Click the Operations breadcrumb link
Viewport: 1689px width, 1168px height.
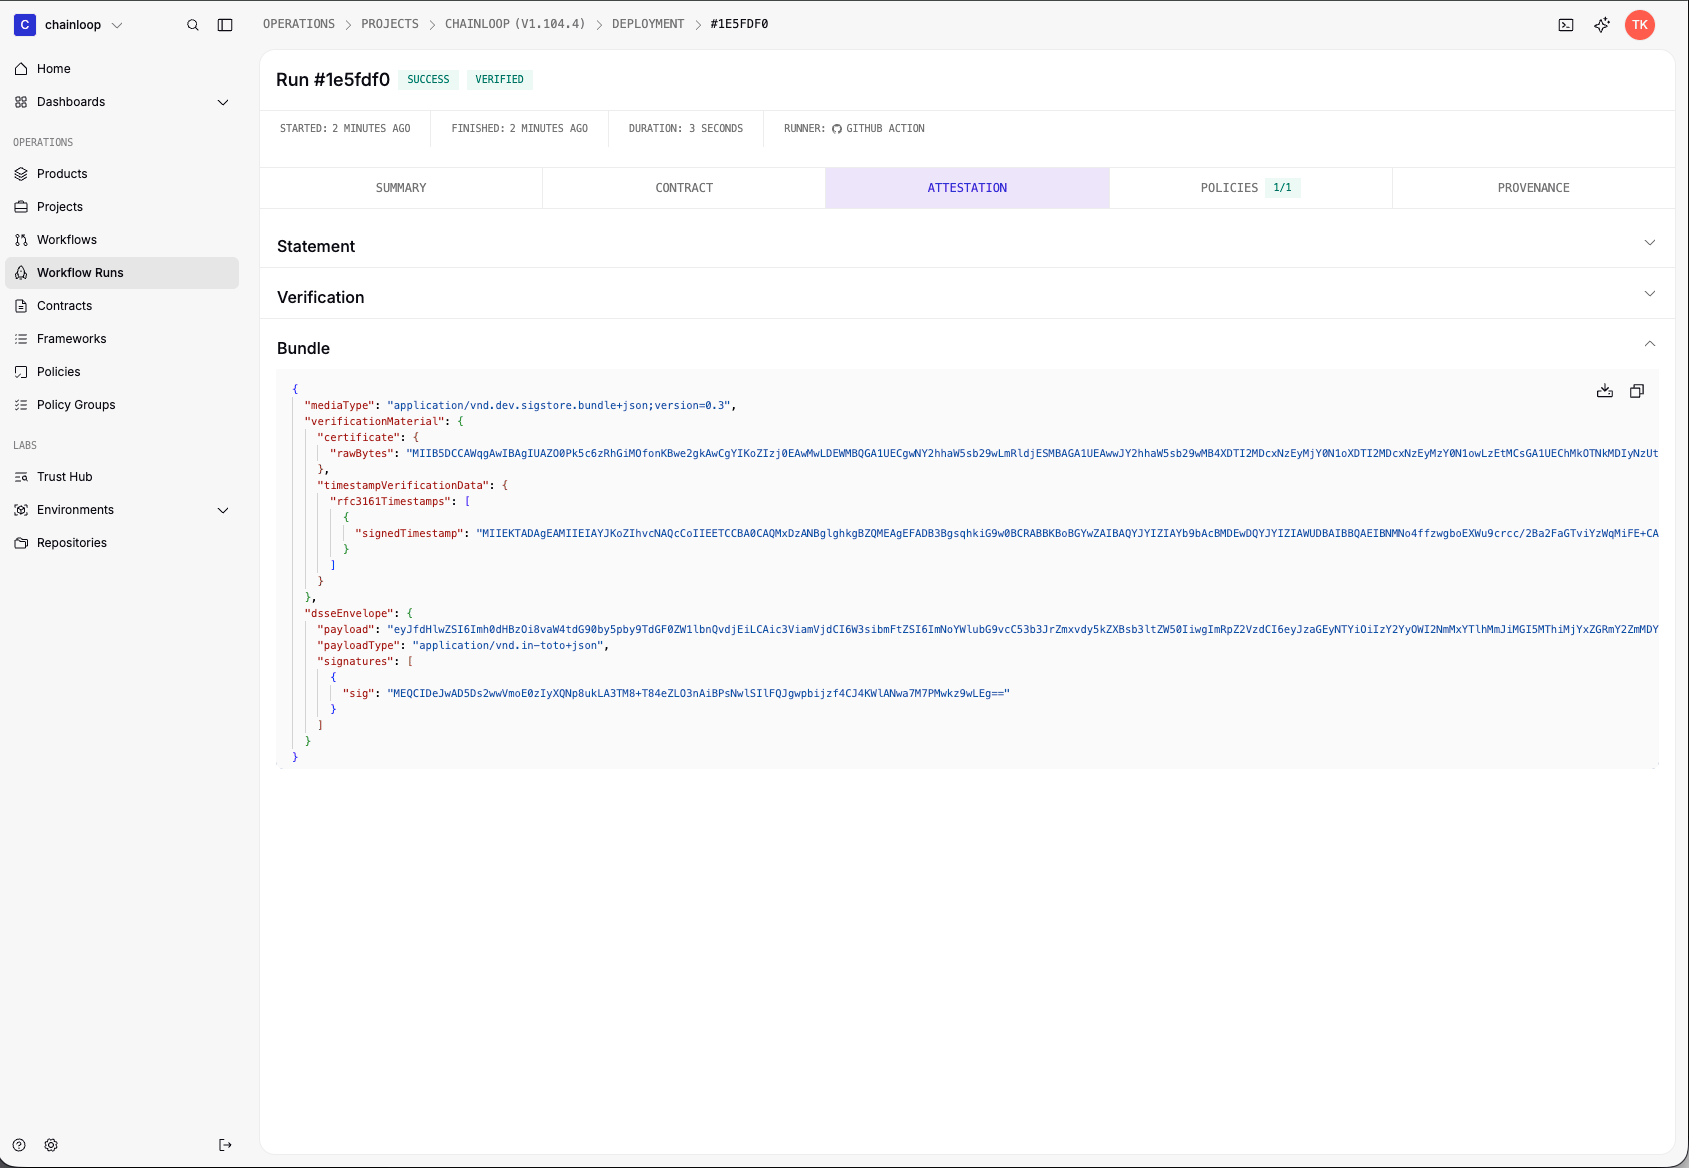(299, 24)
